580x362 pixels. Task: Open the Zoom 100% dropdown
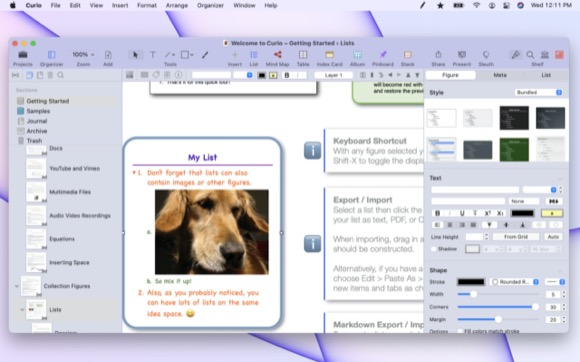[83, 55]
